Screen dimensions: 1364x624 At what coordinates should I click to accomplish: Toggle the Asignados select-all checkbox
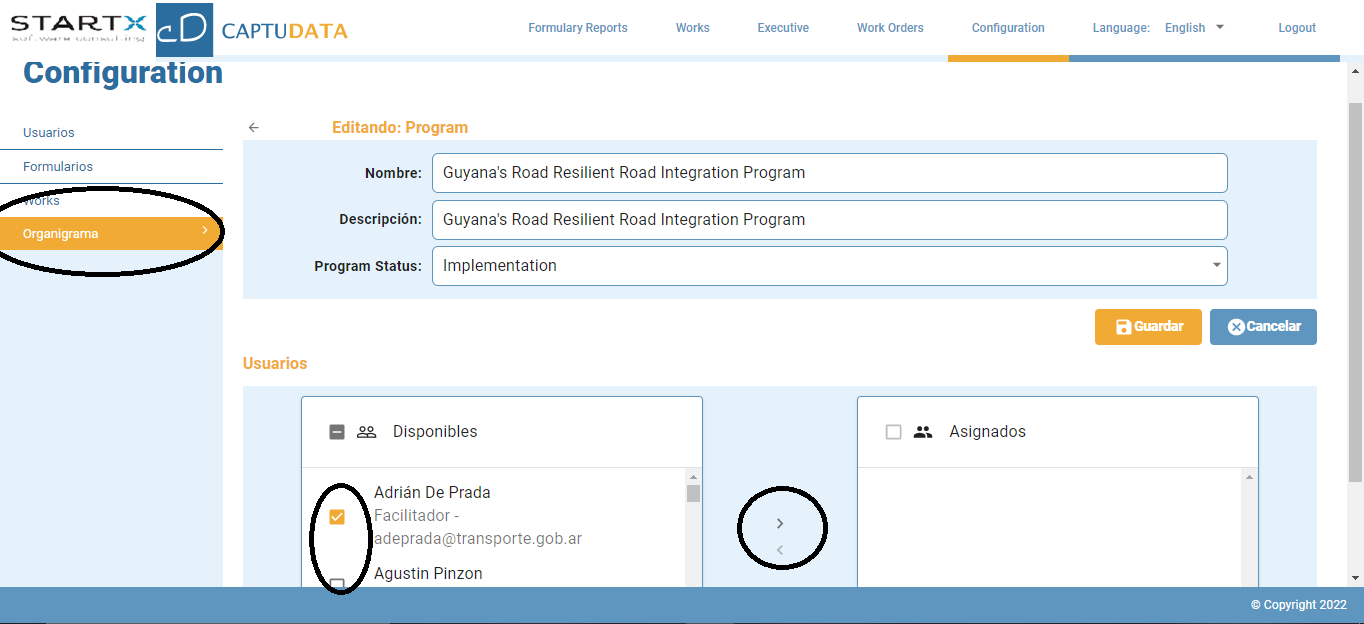[x=894, y=432]
